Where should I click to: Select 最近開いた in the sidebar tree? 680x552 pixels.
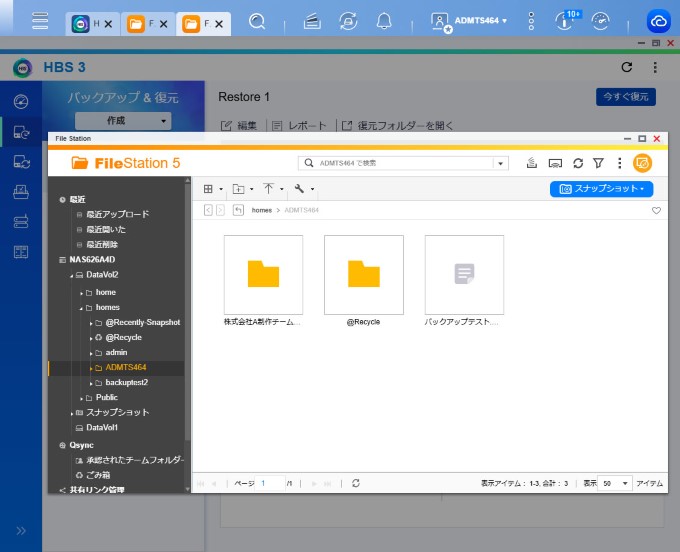pos(106,229)
